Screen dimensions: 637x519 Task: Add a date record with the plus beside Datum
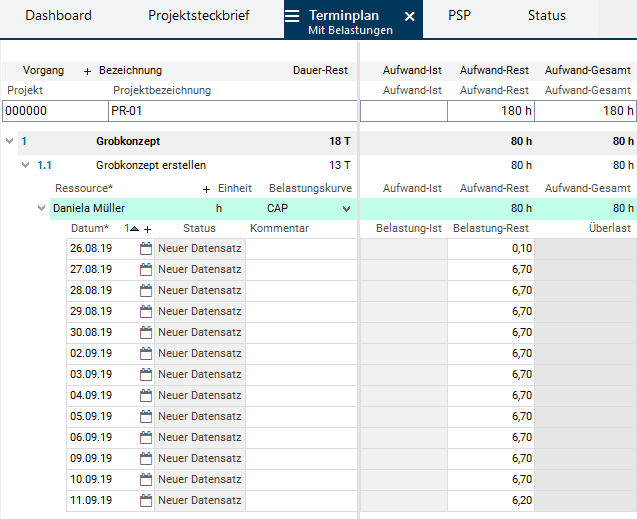[147, 229]
